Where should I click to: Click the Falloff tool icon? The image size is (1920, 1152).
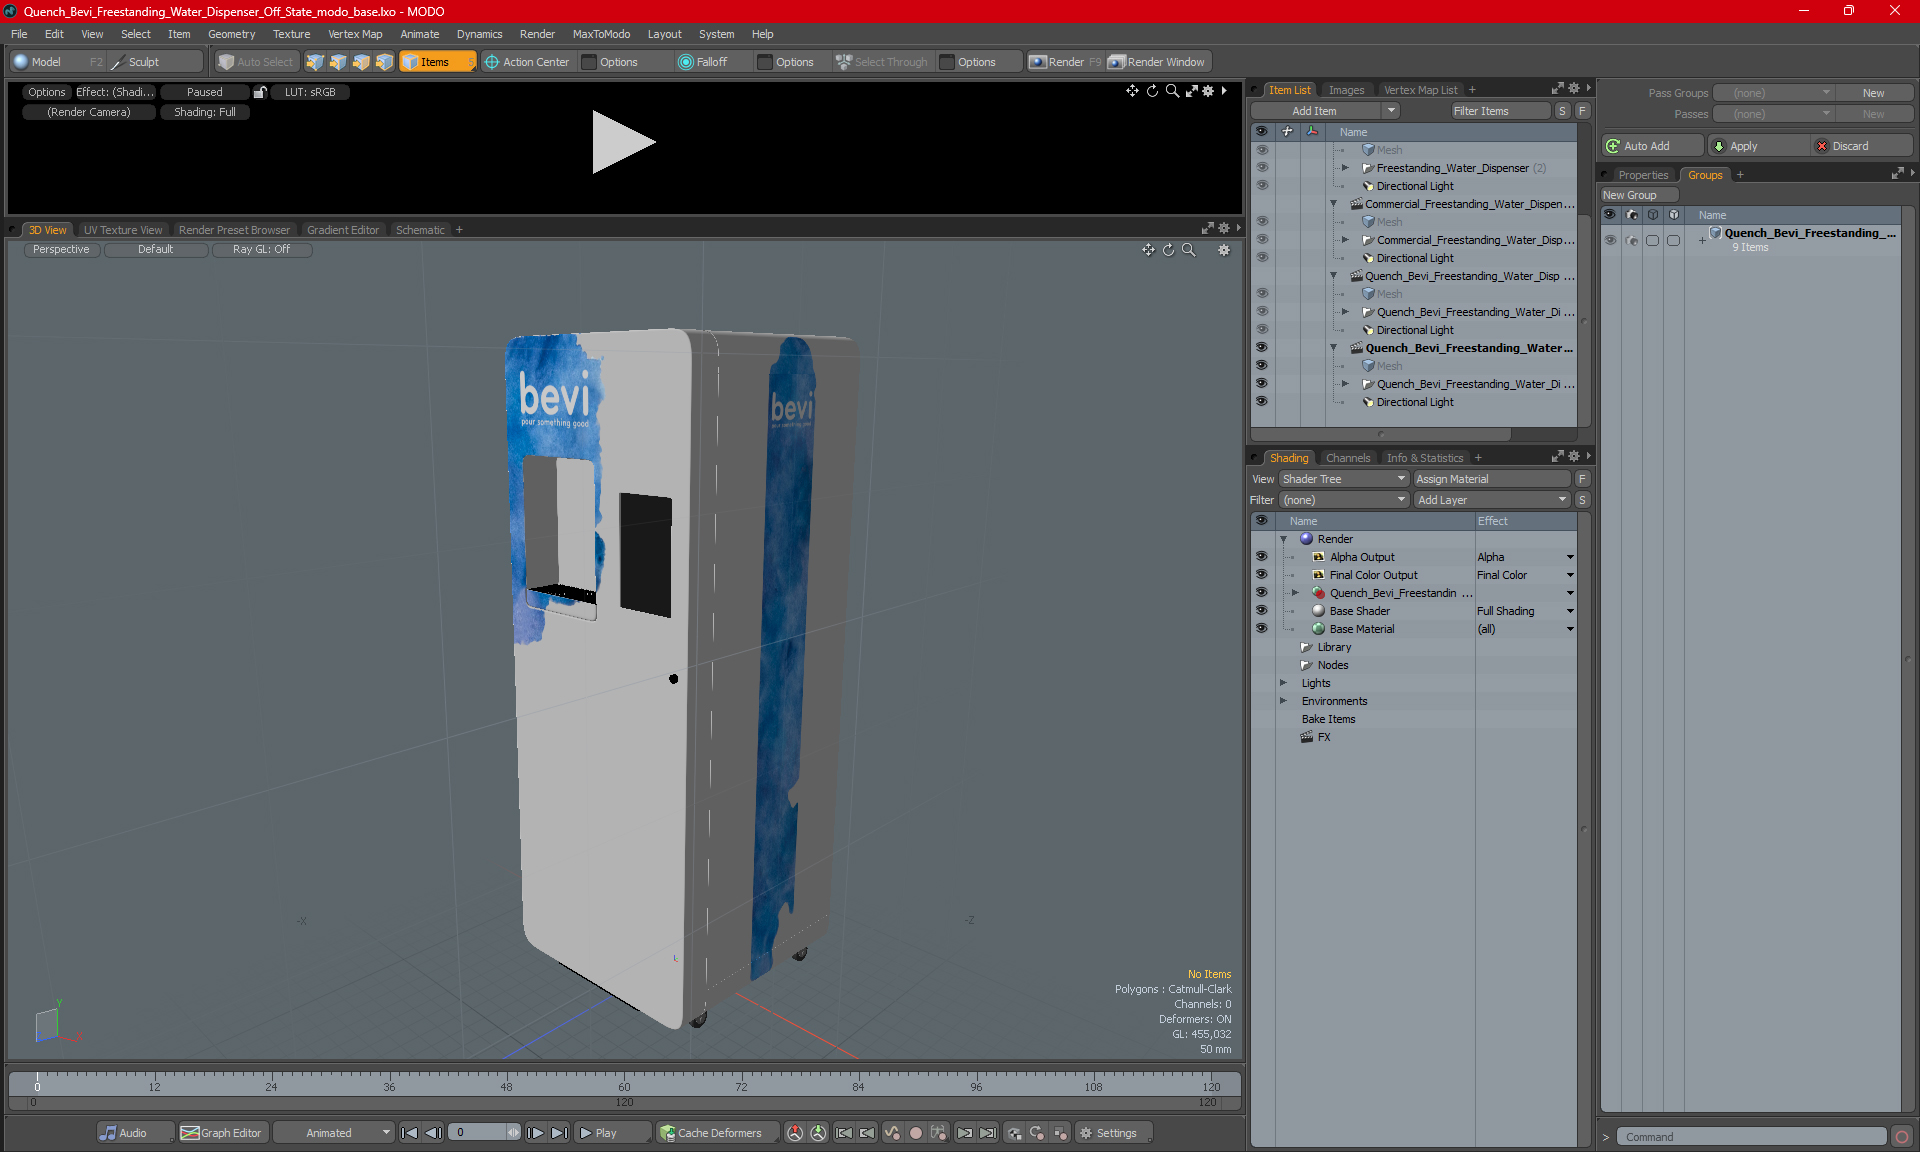686,60
